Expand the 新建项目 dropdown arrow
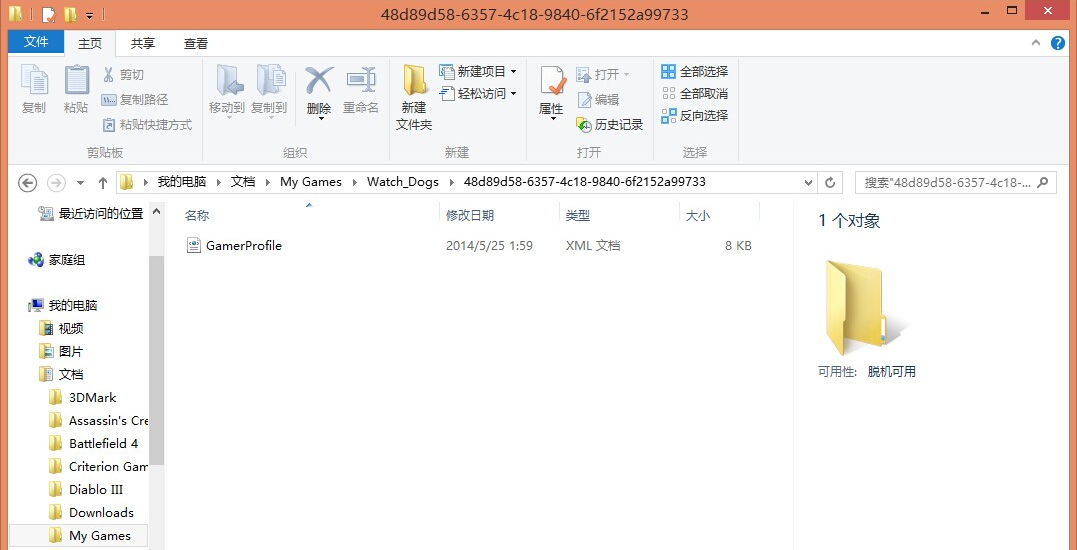Image resolution: width=1077 pixels, height=550 pixels. [514, 71]
